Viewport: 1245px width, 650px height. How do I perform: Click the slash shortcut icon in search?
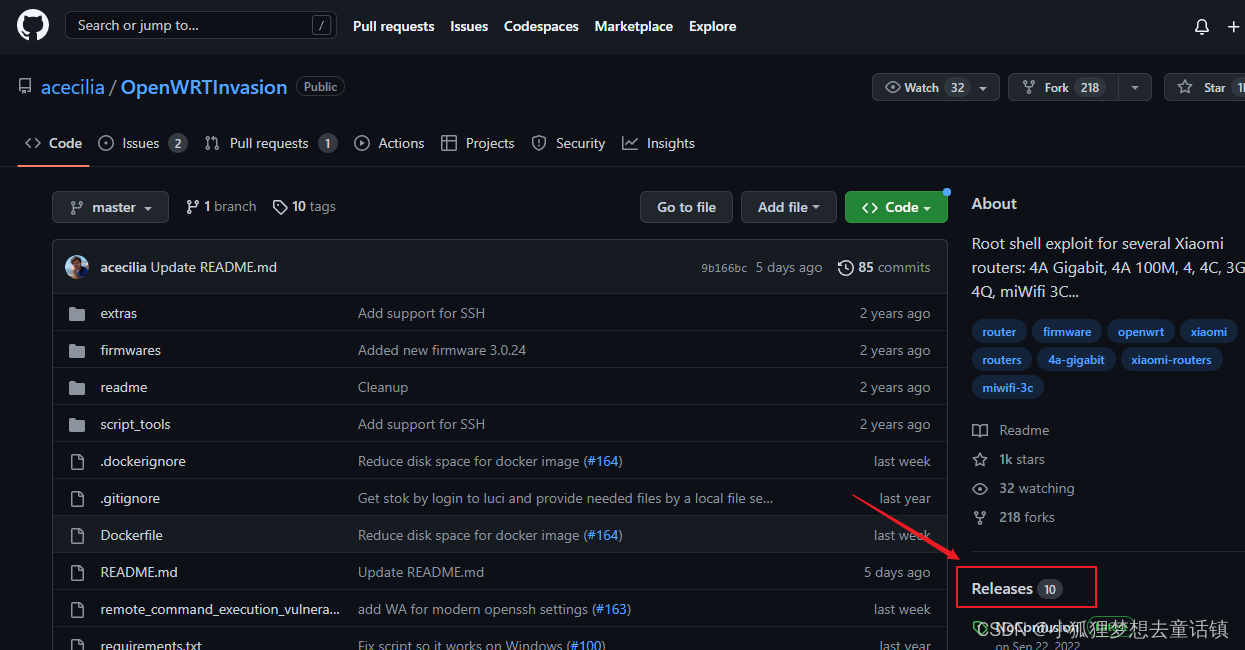pyautogui.click(x=321, y=26)
